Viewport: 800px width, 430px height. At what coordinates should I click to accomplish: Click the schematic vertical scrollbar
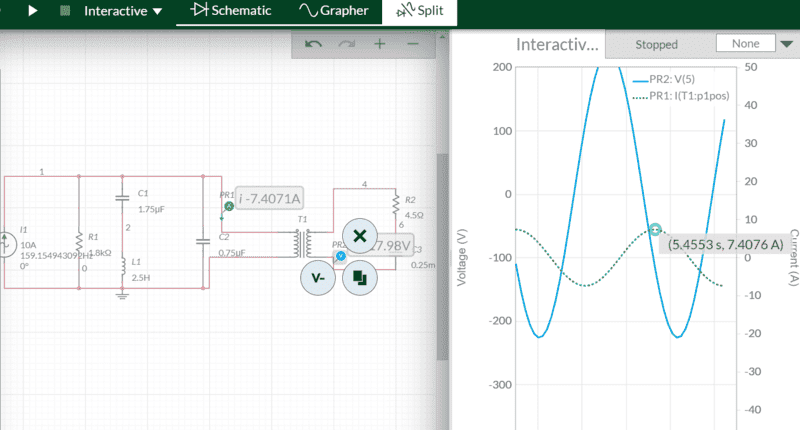click(443, 257)
